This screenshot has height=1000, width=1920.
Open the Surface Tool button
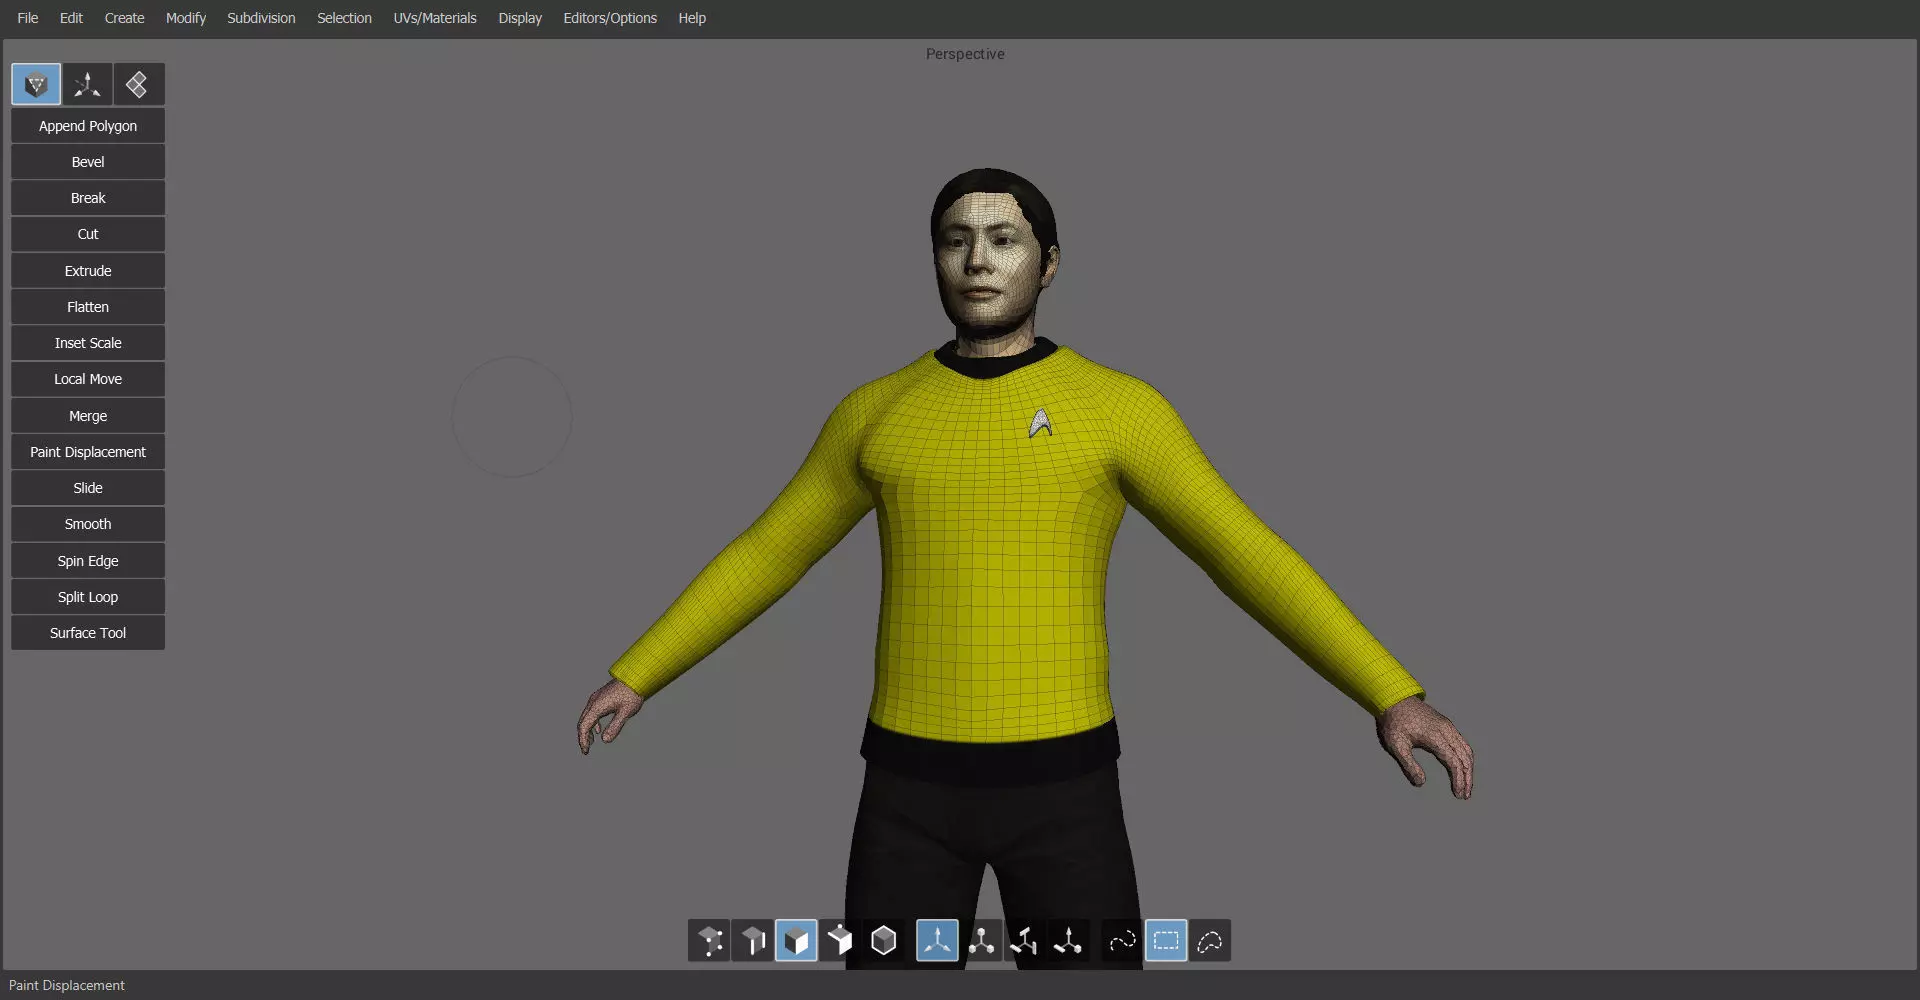pos(88,633)
